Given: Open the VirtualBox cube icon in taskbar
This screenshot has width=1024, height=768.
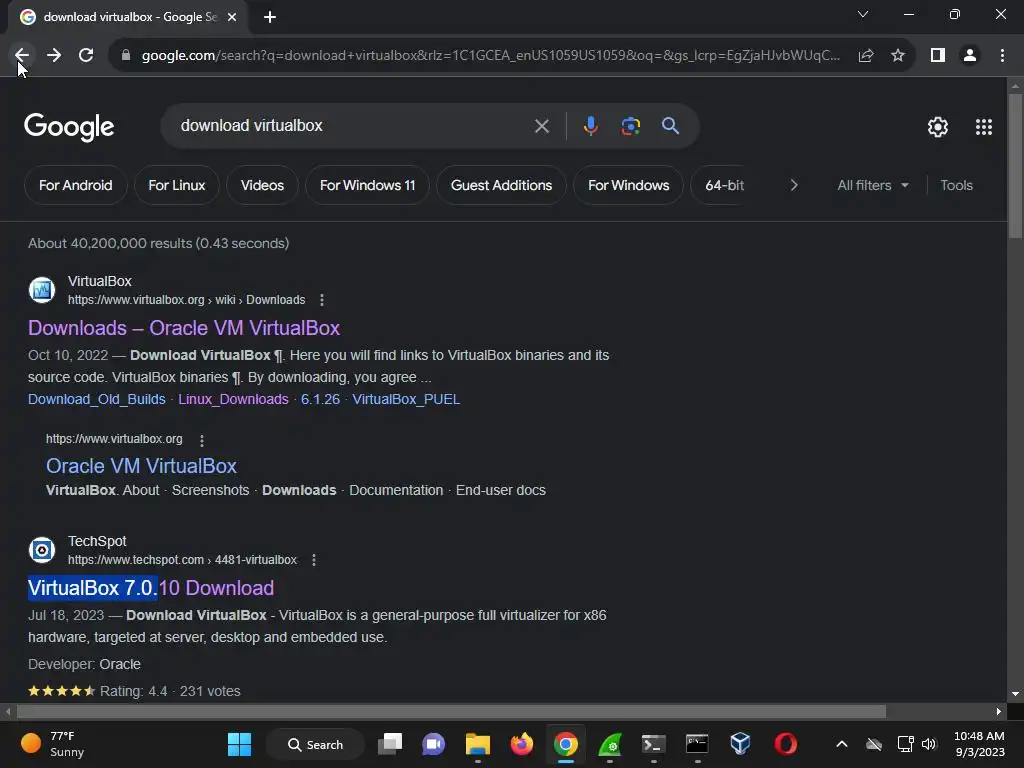Looking at the screenshot, I should 740,744.
